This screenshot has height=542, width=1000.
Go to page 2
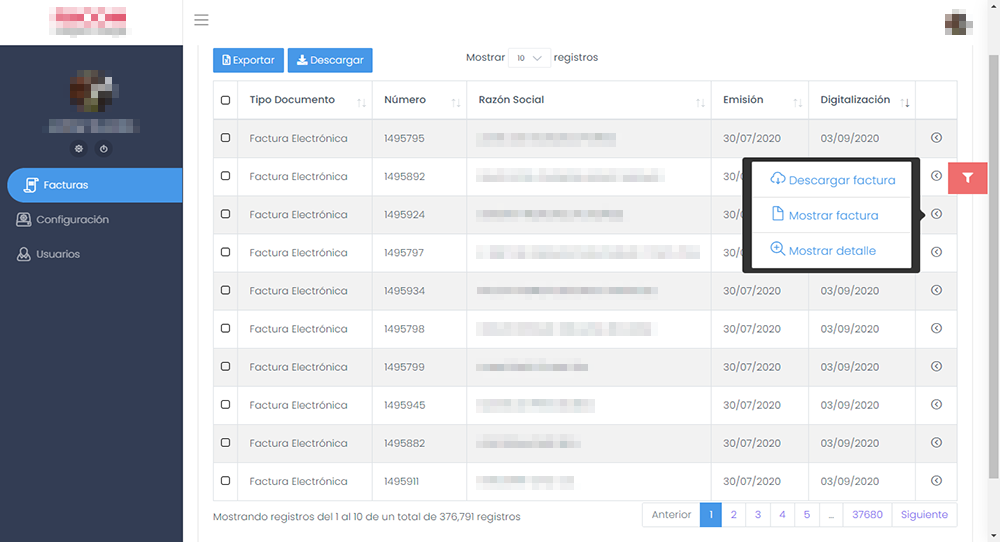click(x=733, y=515)
